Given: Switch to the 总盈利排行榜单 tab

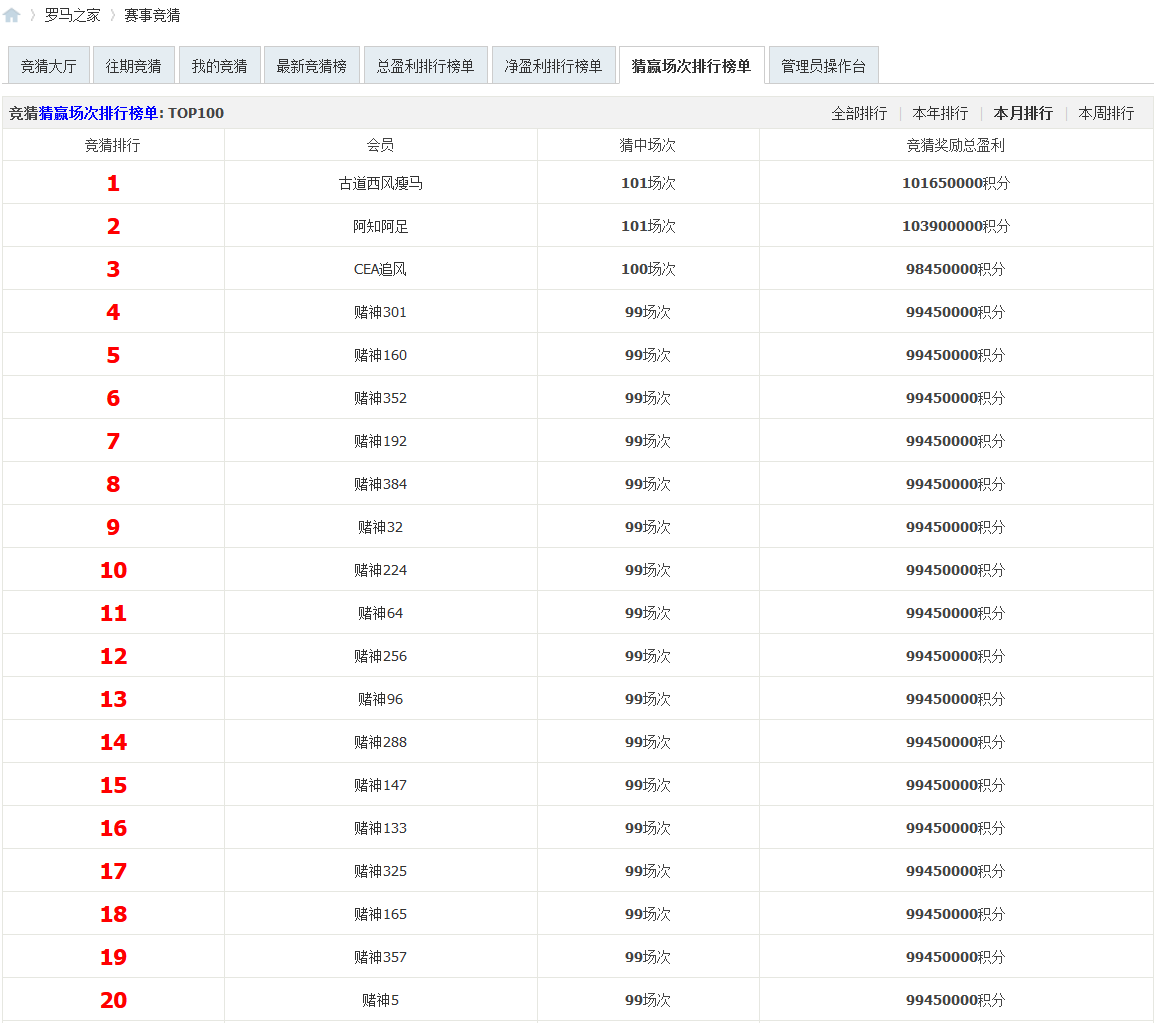Looking at the screenshot, I should pos(425,66).
